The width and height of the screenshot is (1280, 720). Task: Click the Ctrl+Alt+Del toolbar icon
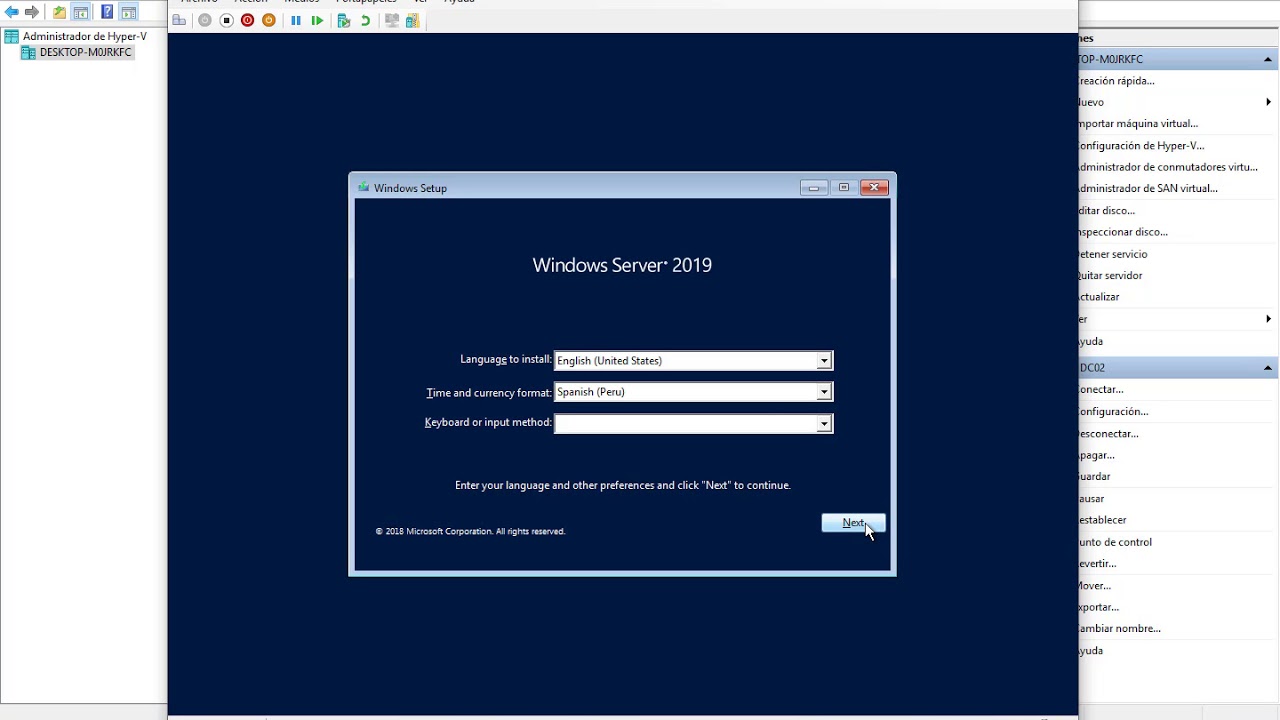179,21
